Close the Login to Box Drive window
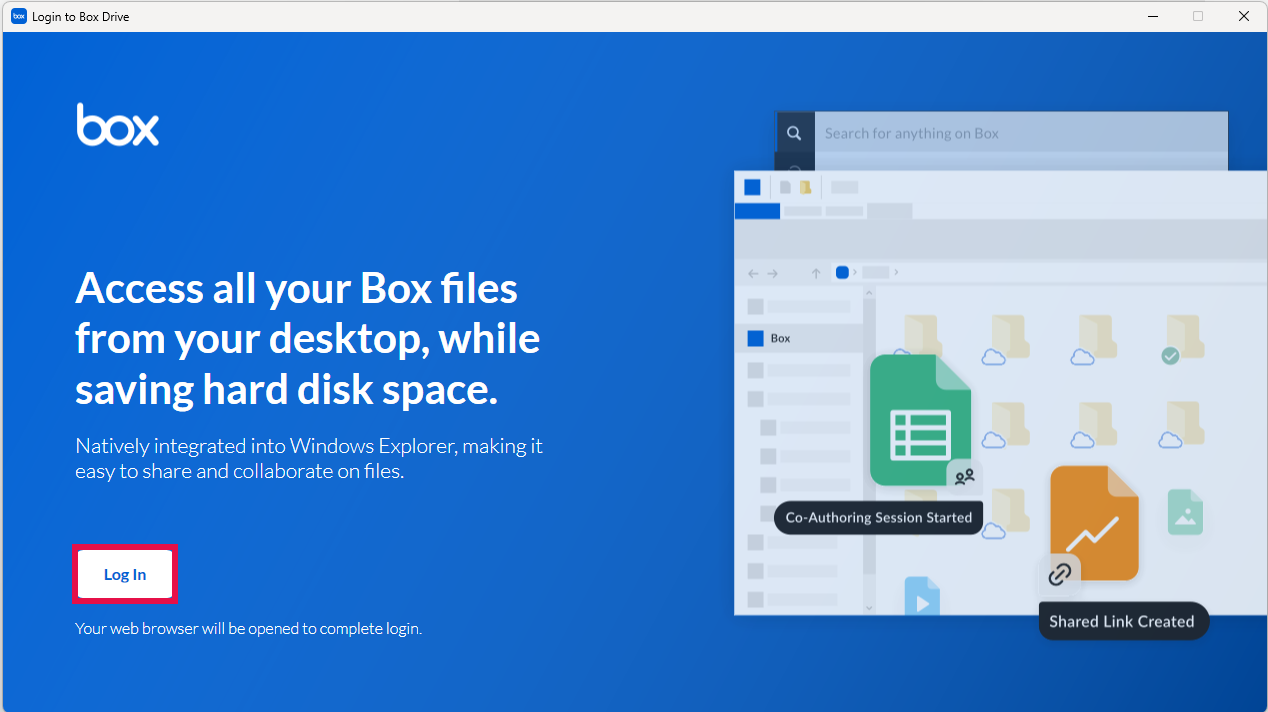The width and height of the screenshot is (1268, 712). [x=1244, y=16]
